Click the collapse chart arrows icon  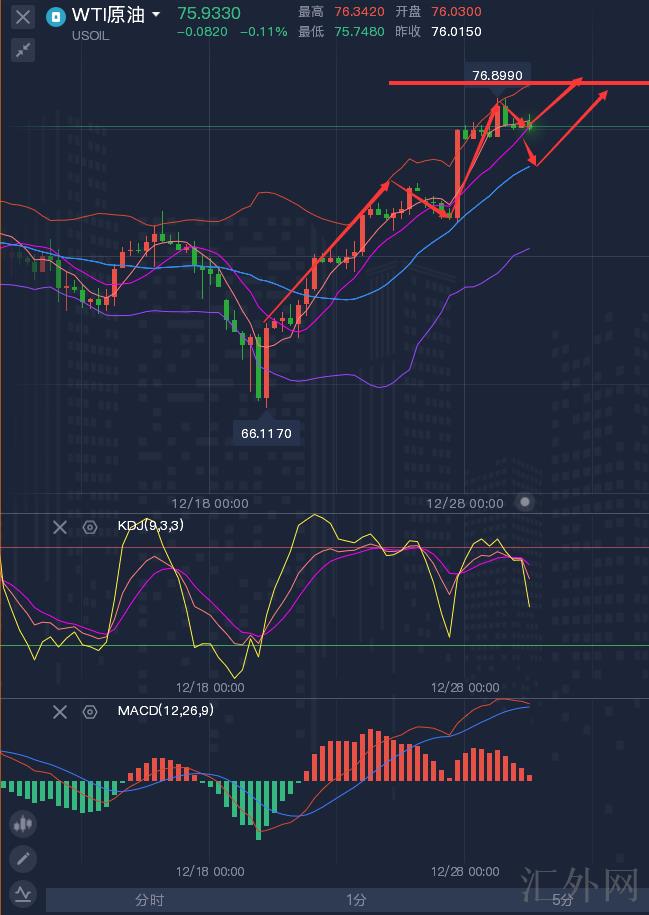pos(22,50)
